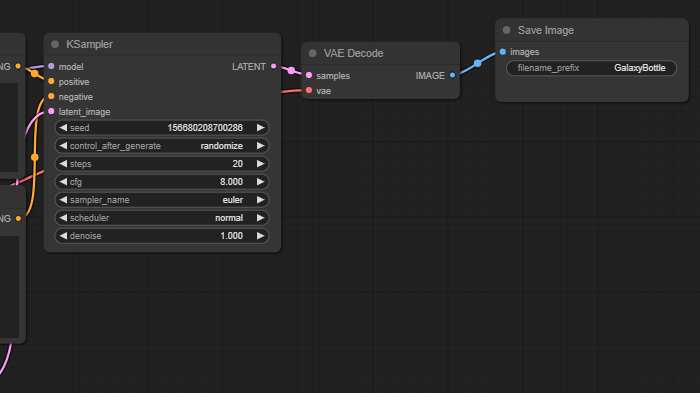Click the negative input socket on KSampler
Screen dimensions: 700x393
51,96
